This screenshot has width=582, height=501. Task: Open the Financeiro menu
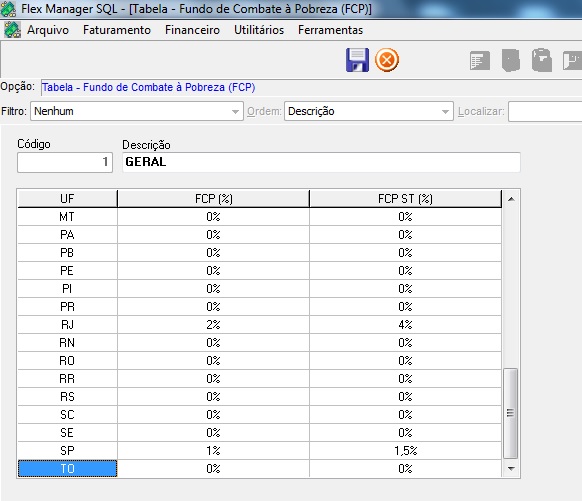click(192, 30)
